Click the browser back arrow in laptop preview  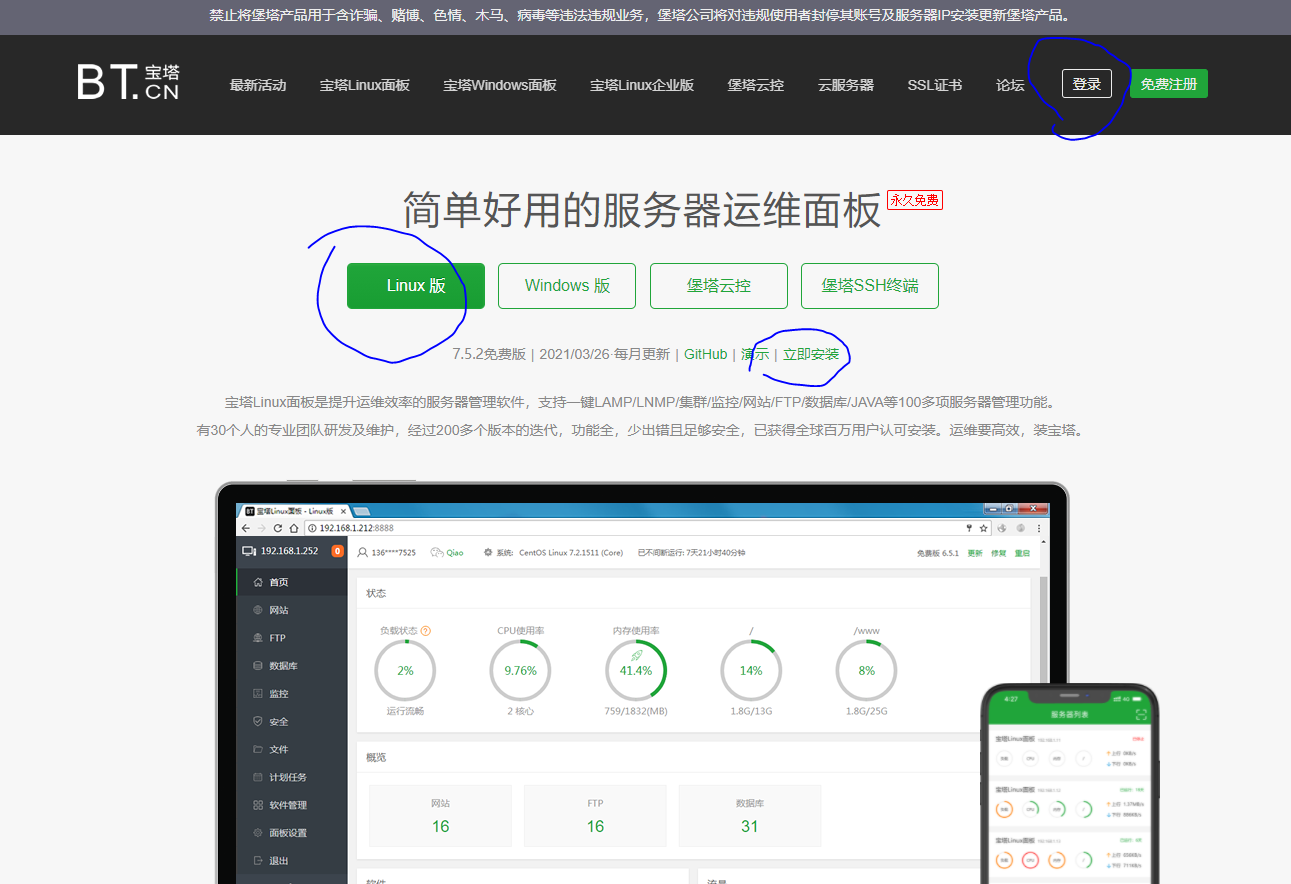246,527
